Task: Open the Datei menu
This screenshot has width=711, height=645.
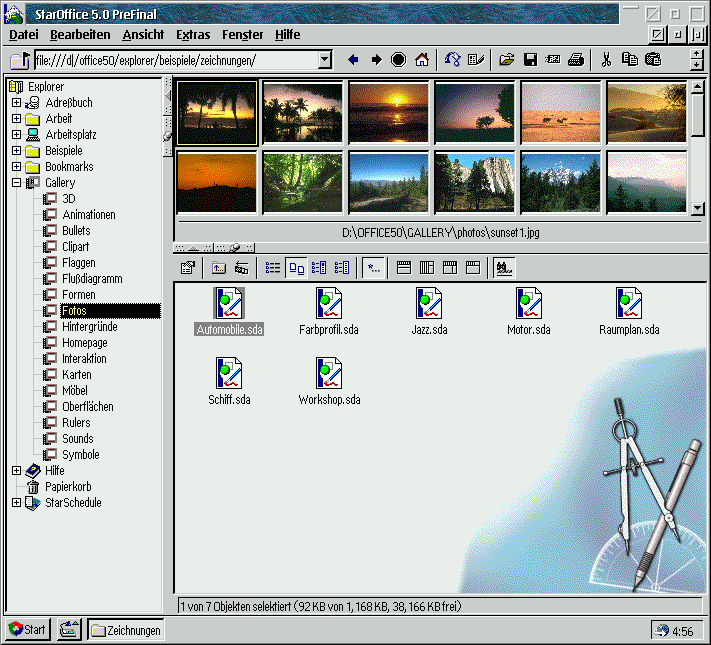Action: click(24, 34)
